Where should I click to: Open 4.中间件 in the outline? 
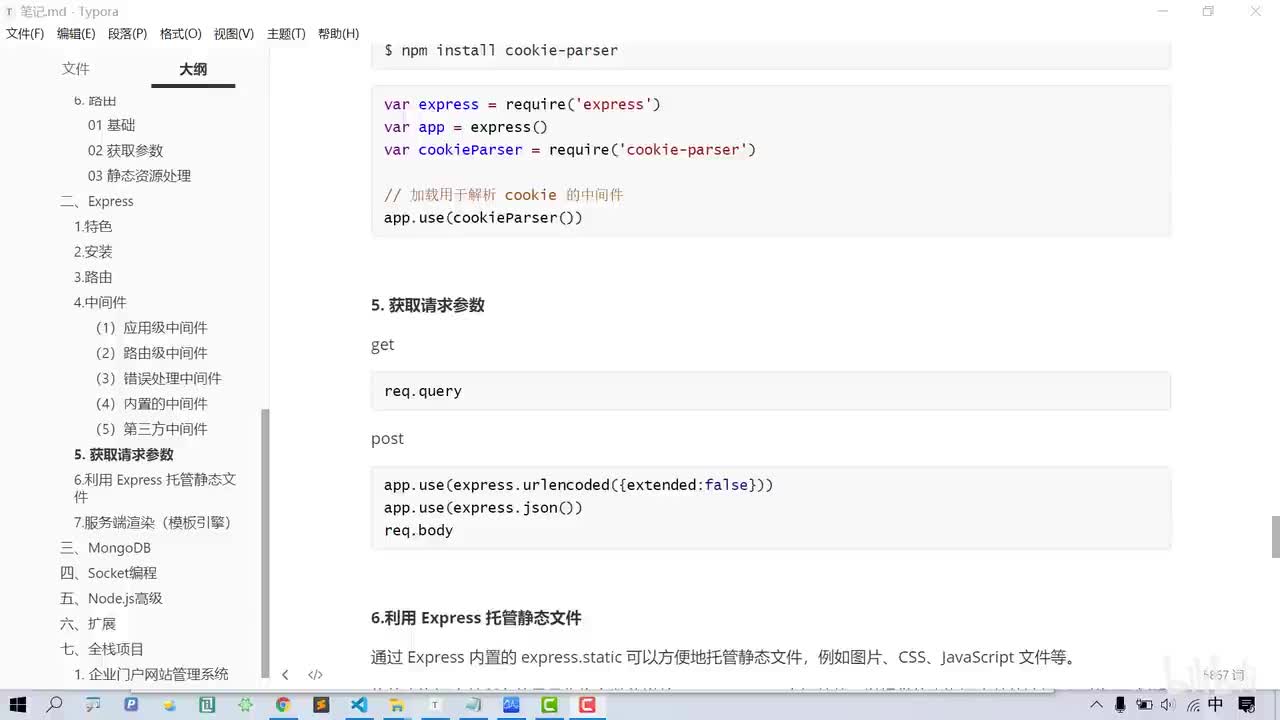coord(100,303)
